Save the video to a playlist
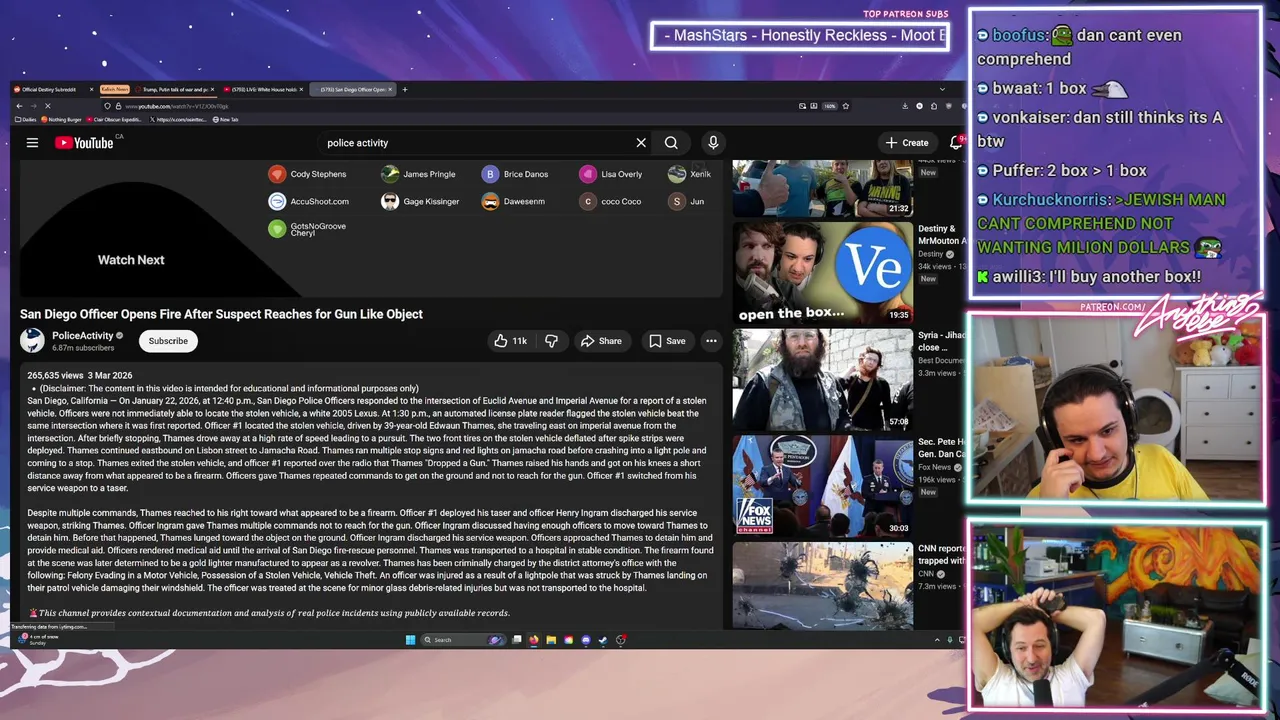Viewport: 1280px width, 720px height. coord(667,341)
